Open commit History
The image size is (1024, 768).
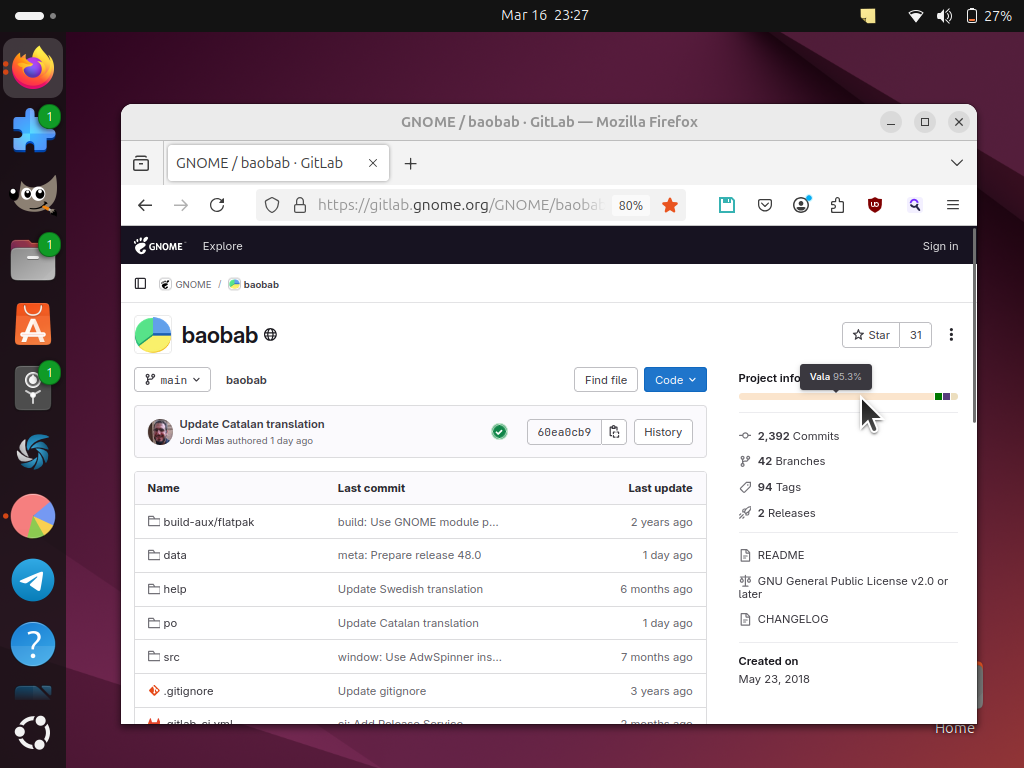(x=663, y=432)
